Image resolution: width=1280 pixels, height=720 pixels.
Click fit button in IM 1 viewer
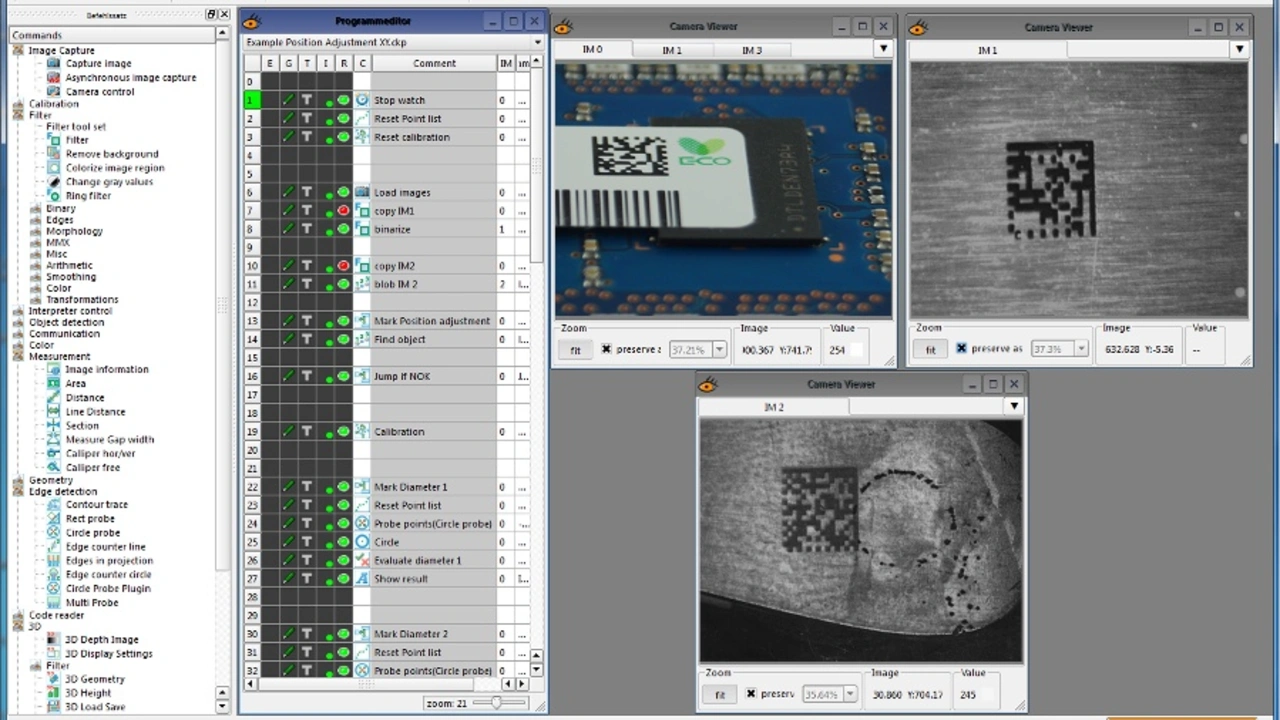click(x=930, y=349)
